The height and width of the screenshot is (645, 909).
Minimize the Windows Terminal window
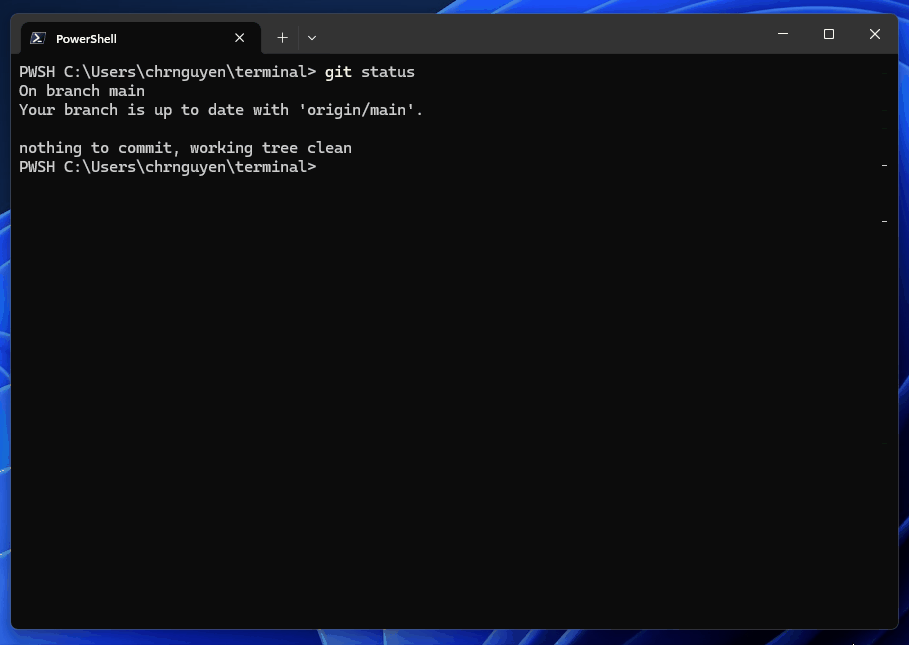(x=782, y=33)
